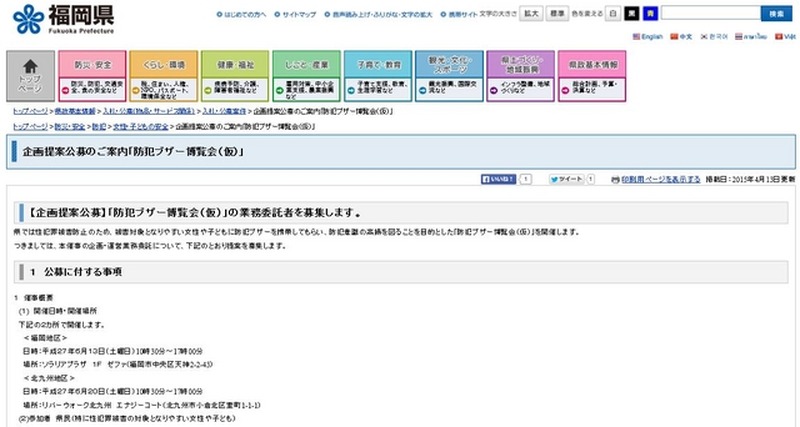This screenshot has width=800, height=427.
Task: Open the 子育て・教育 category tab
Action: pos(381,75)
